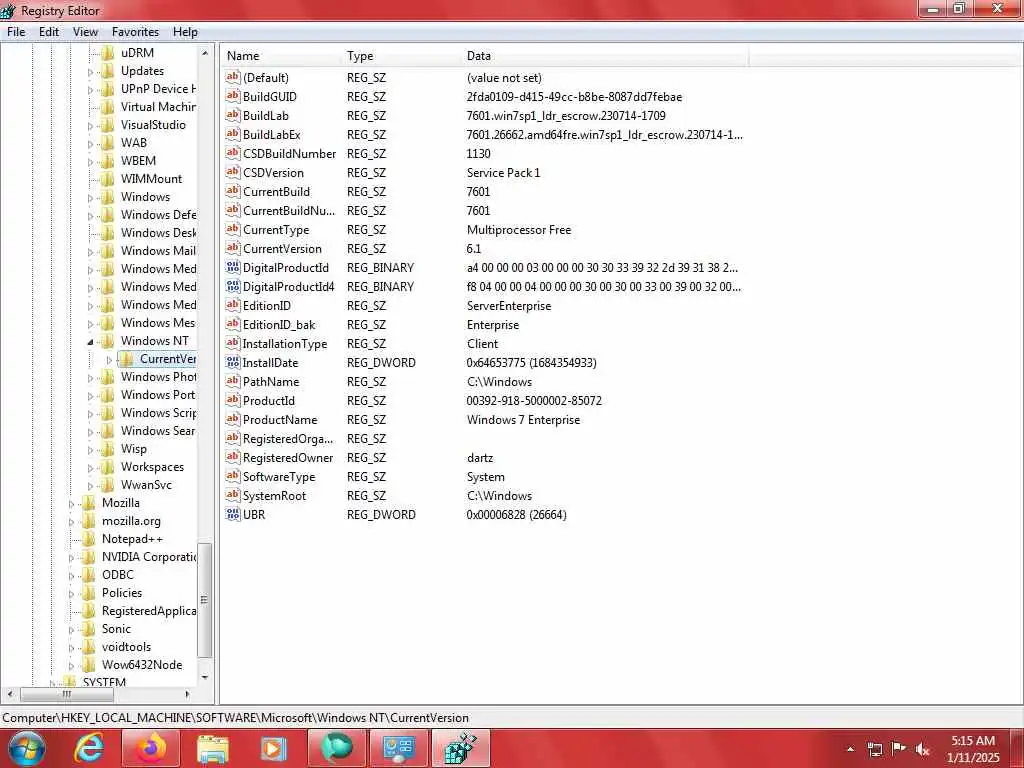Open the Help menu
Screen dimensions: 1024x768
185,31
